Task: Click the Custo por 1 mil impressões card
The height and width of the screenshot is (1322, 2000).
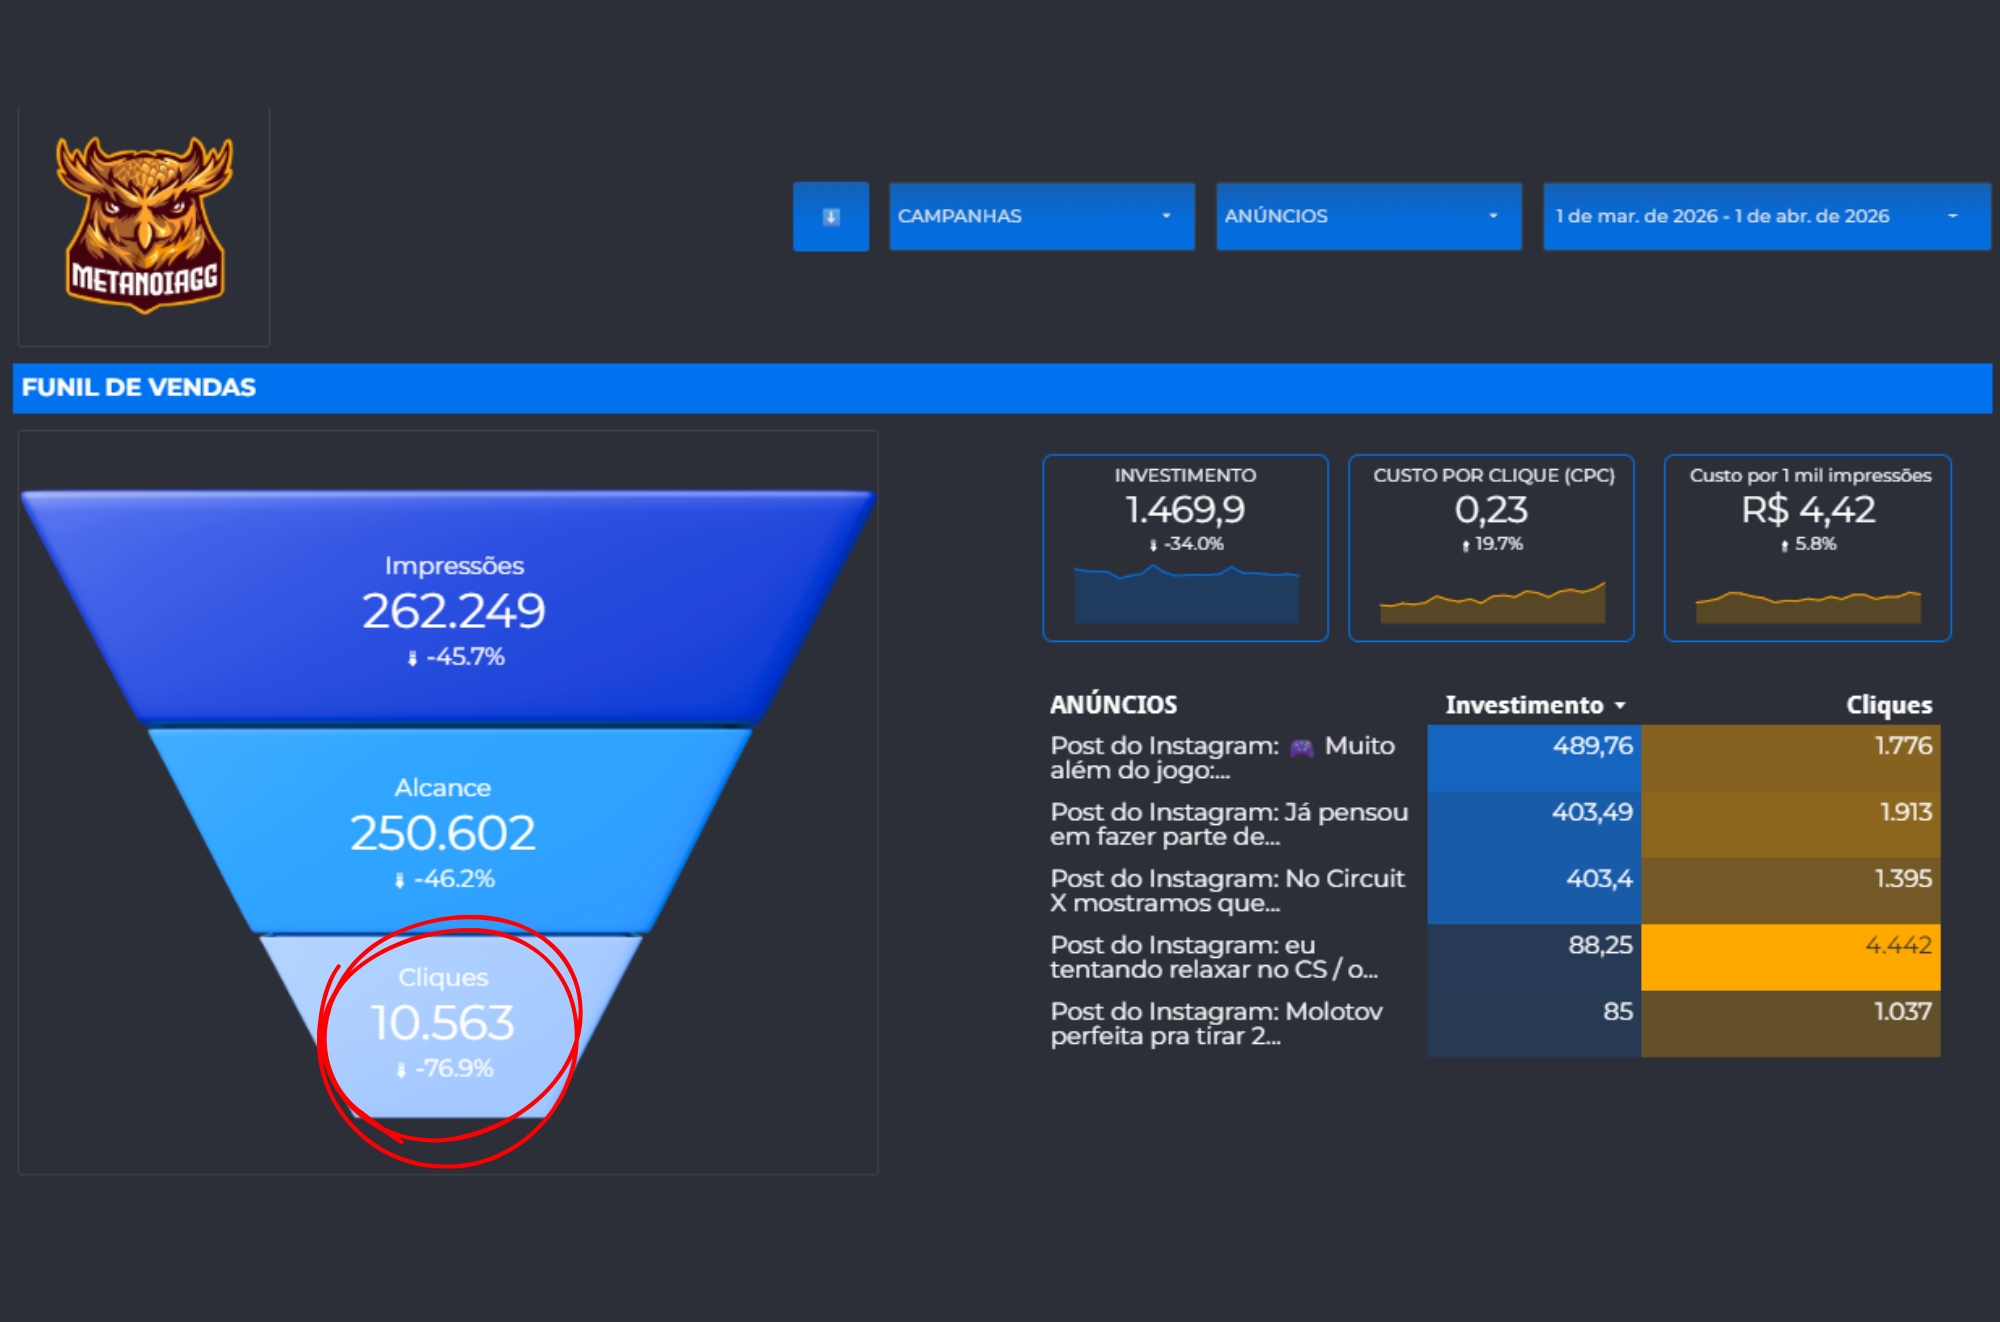Action: pos(1807,547)
